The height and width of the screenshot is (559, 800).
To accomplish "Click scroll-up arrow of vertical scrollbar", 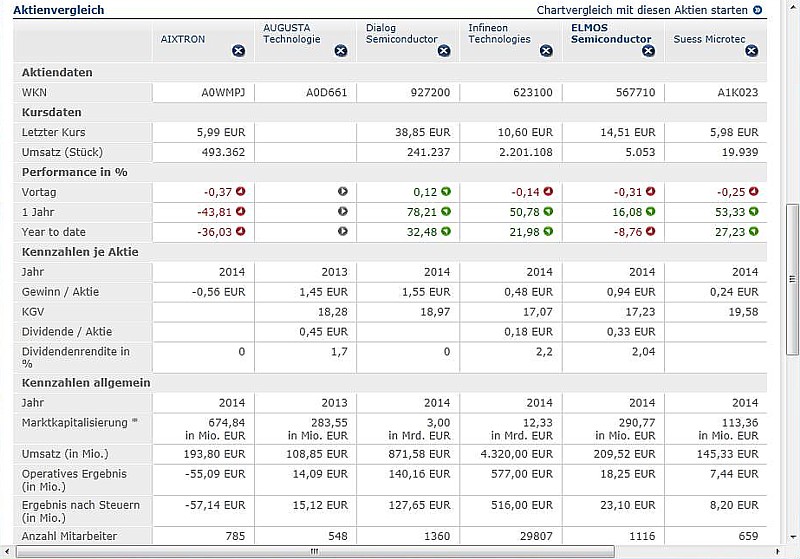I will [x=792, y=6].
